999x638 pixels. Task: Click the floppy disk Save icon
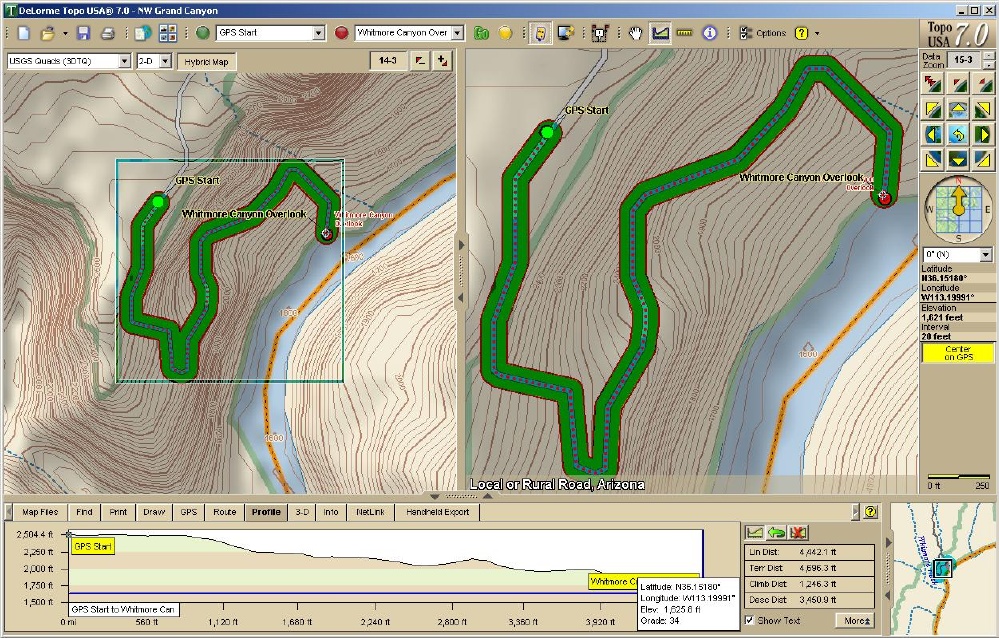click(x=83, y=33)
